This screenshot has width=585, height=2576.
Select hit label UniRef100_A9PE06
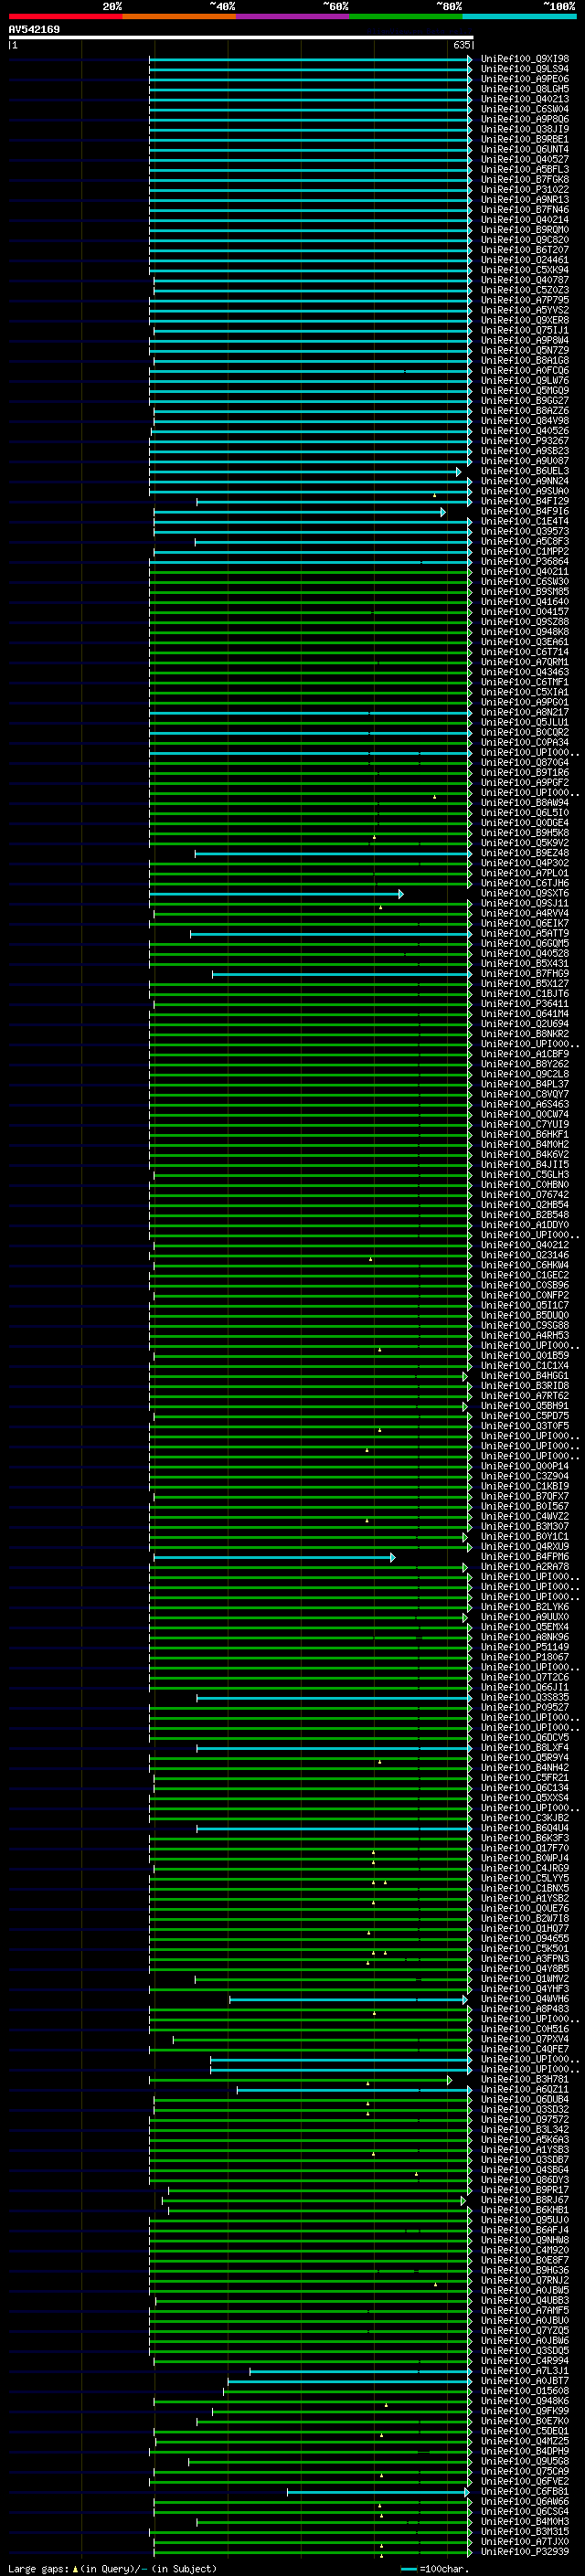tap(524, 79)
